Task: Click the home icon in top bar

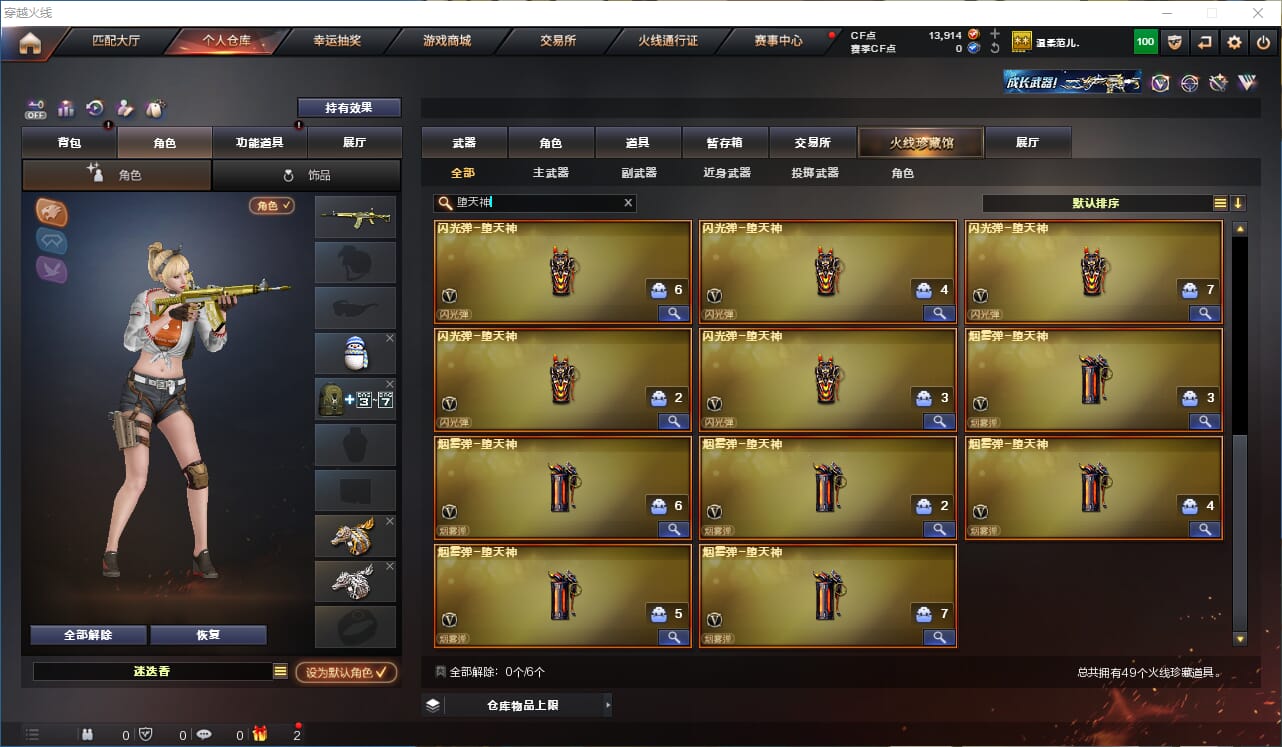Action: coord(30,42)
